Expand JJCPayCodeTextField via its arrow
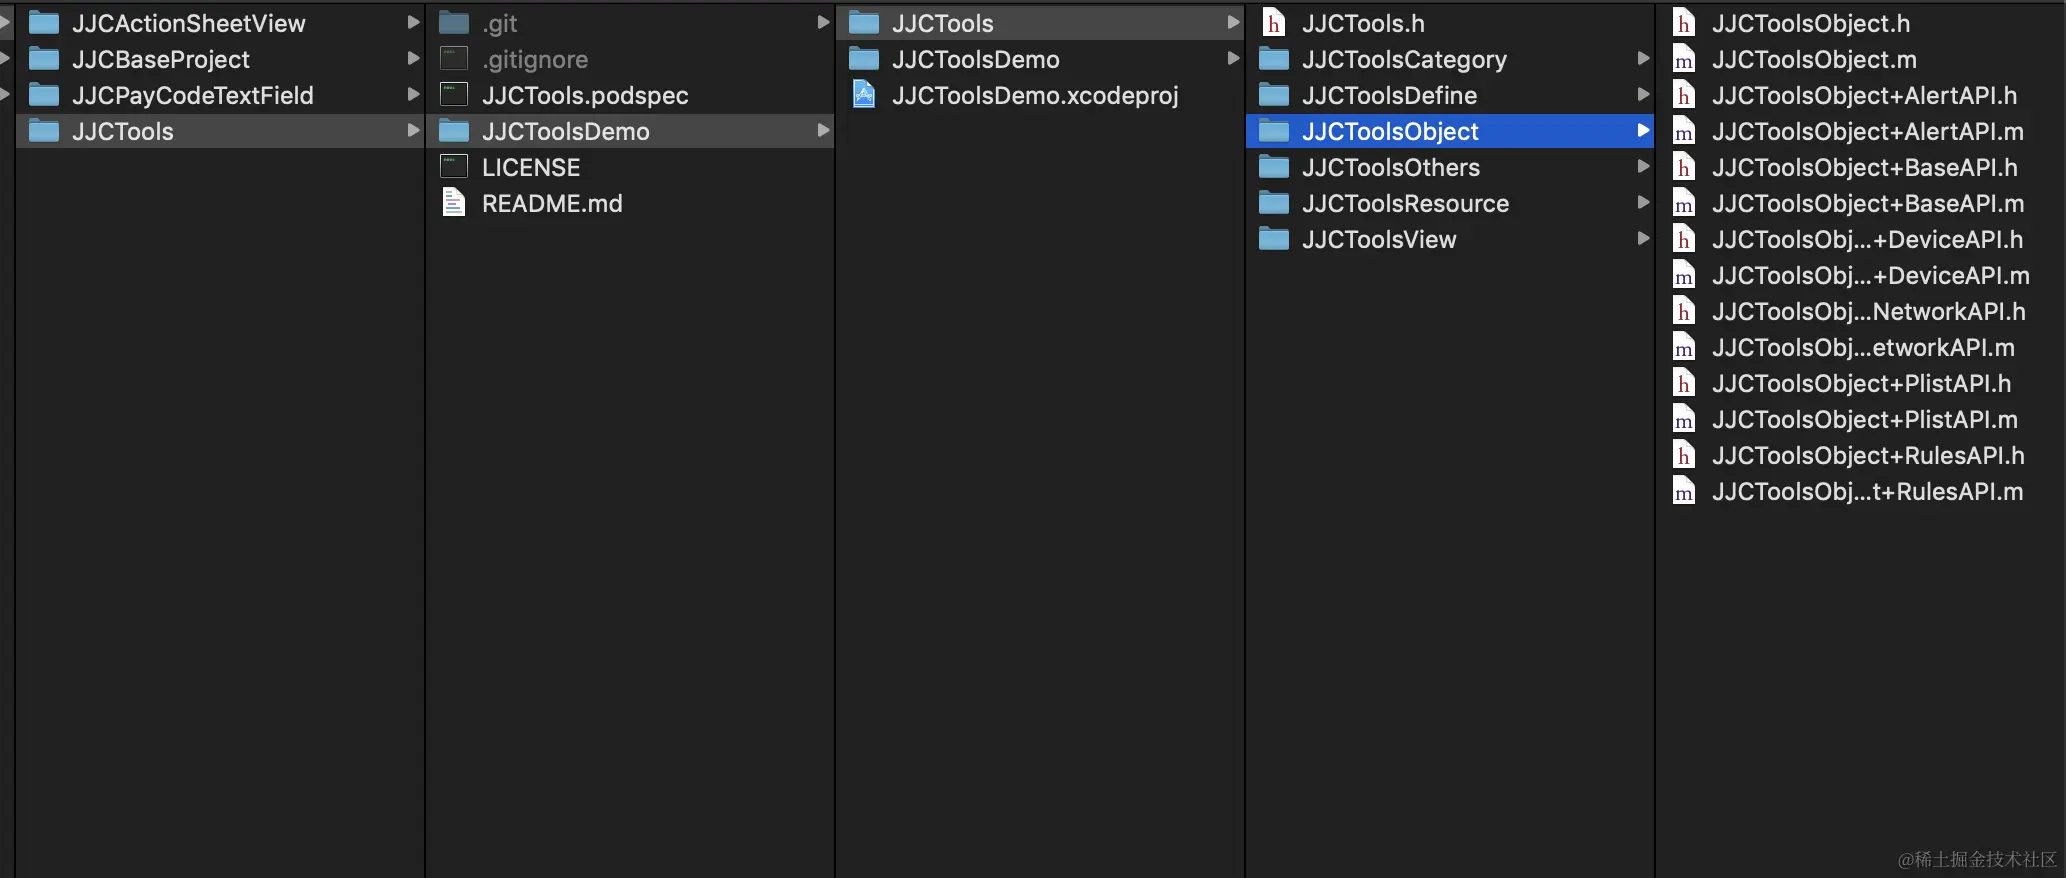Screen dimensions: 2066x878 pos(413,94)
